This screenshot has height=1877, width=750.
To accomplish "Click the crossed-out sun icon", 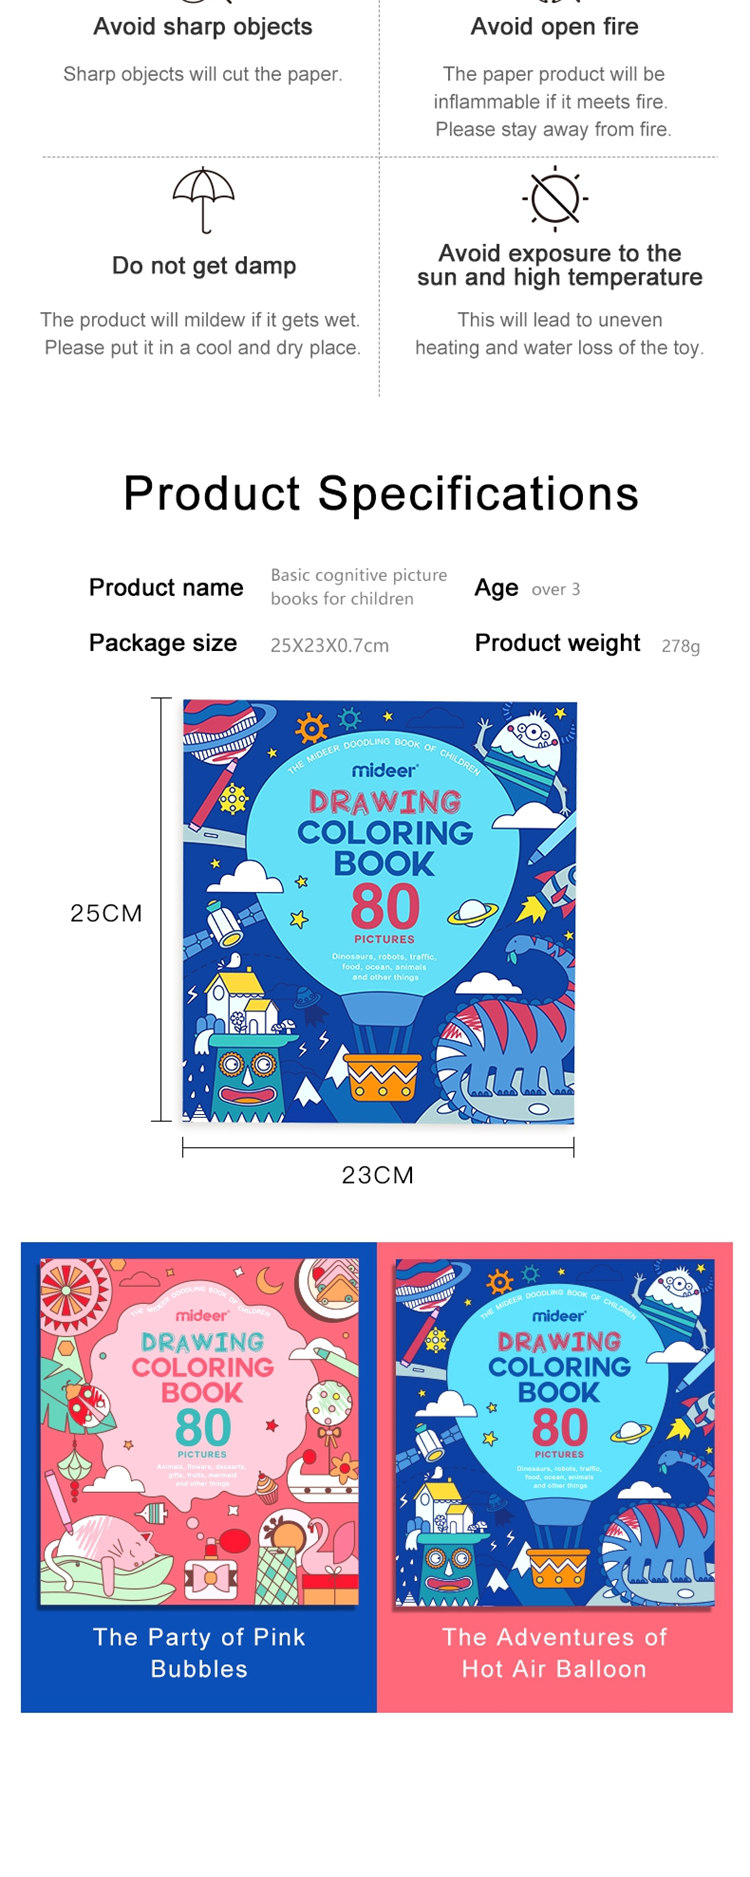I will (x=555, y=198).
